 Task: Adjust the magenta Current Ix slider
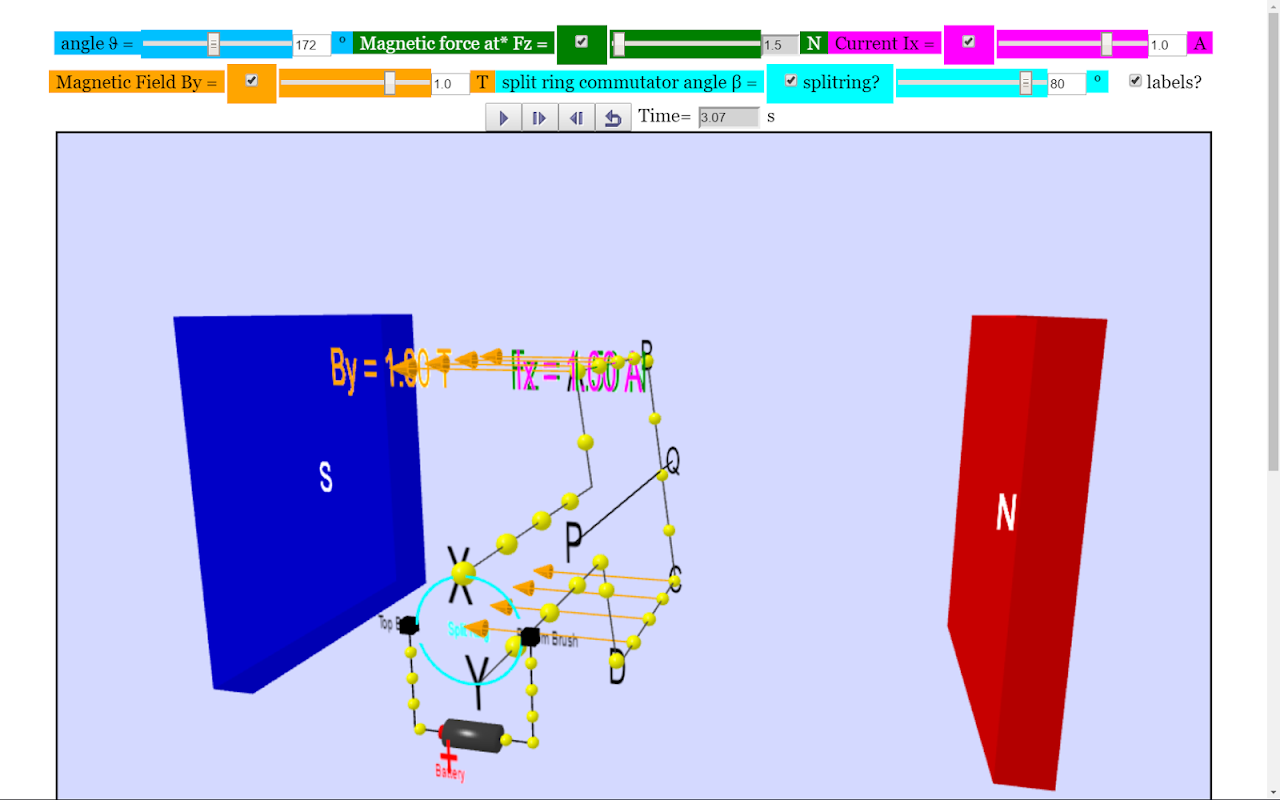point(1072,43)
